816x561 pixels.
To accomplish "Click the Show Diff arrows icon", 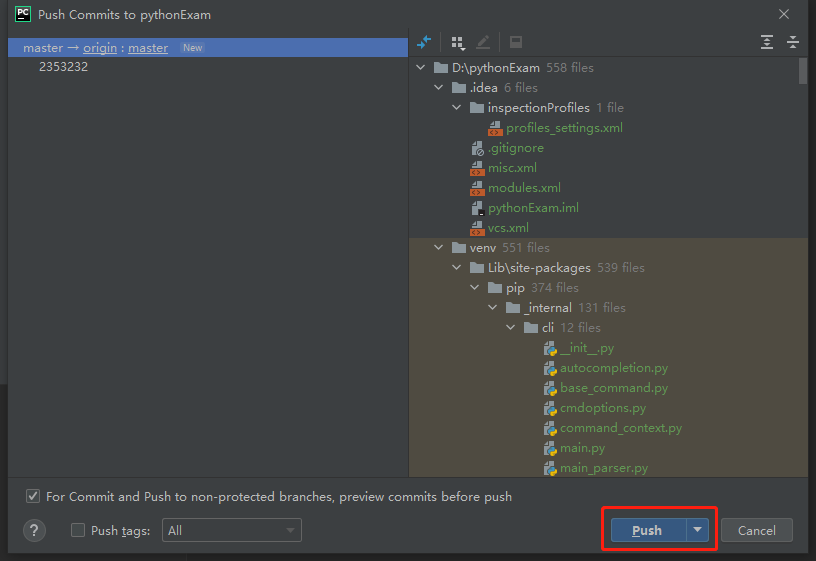I will [424, 42].
